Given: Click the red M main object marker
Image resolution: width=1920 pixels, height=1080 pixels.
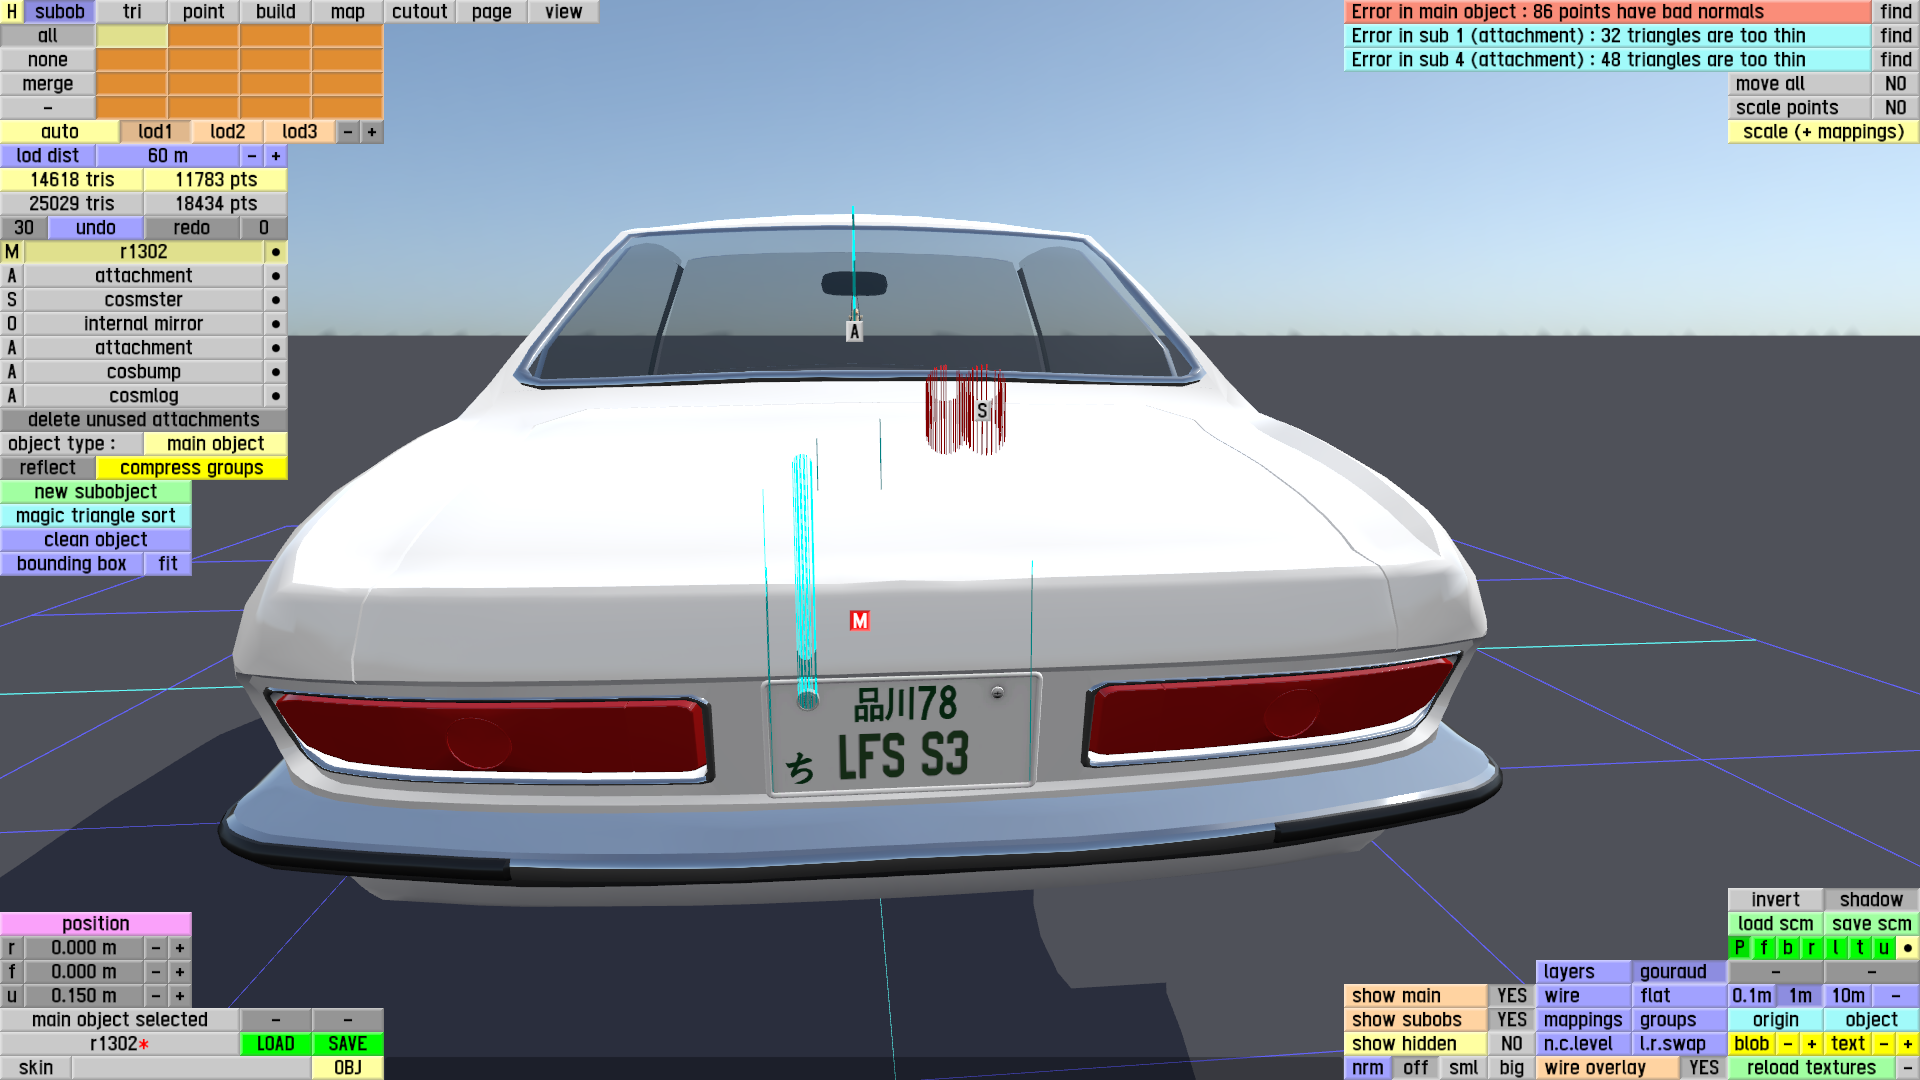Looking at the screenshot, I should click(x=859, y=621).
